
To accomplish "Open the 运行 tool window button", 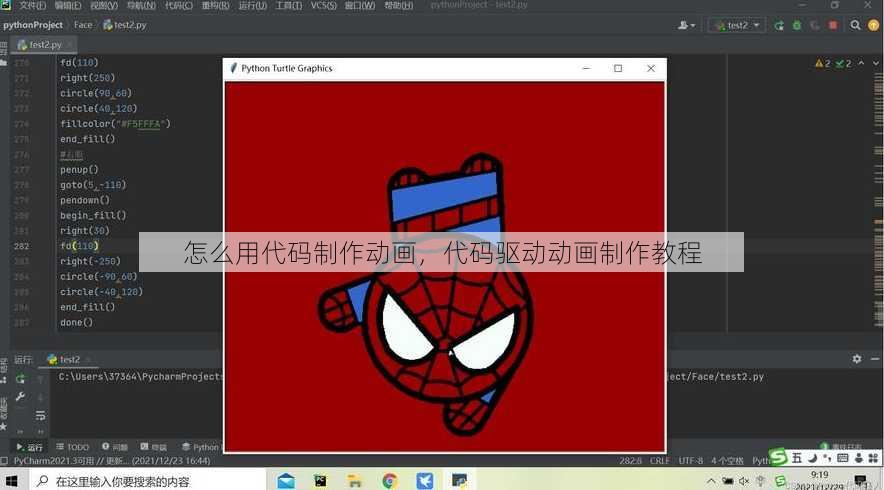I will [x=29, y=447].
